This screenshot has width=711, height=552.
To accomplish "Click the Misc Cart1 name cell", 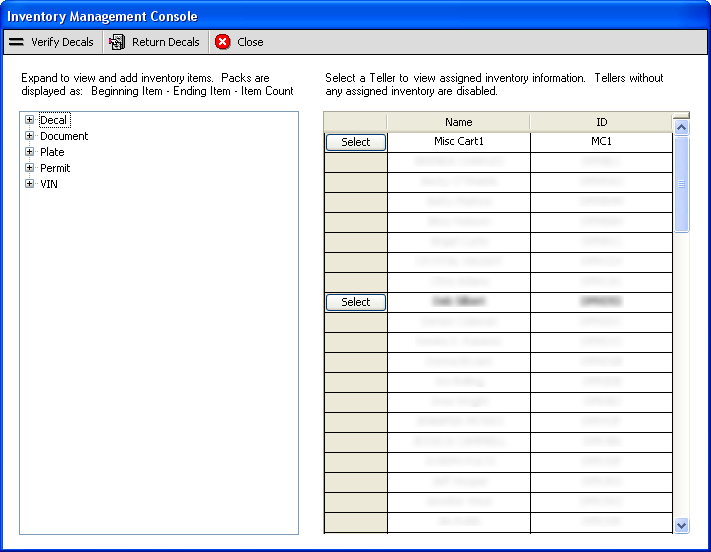I will 458,142.
